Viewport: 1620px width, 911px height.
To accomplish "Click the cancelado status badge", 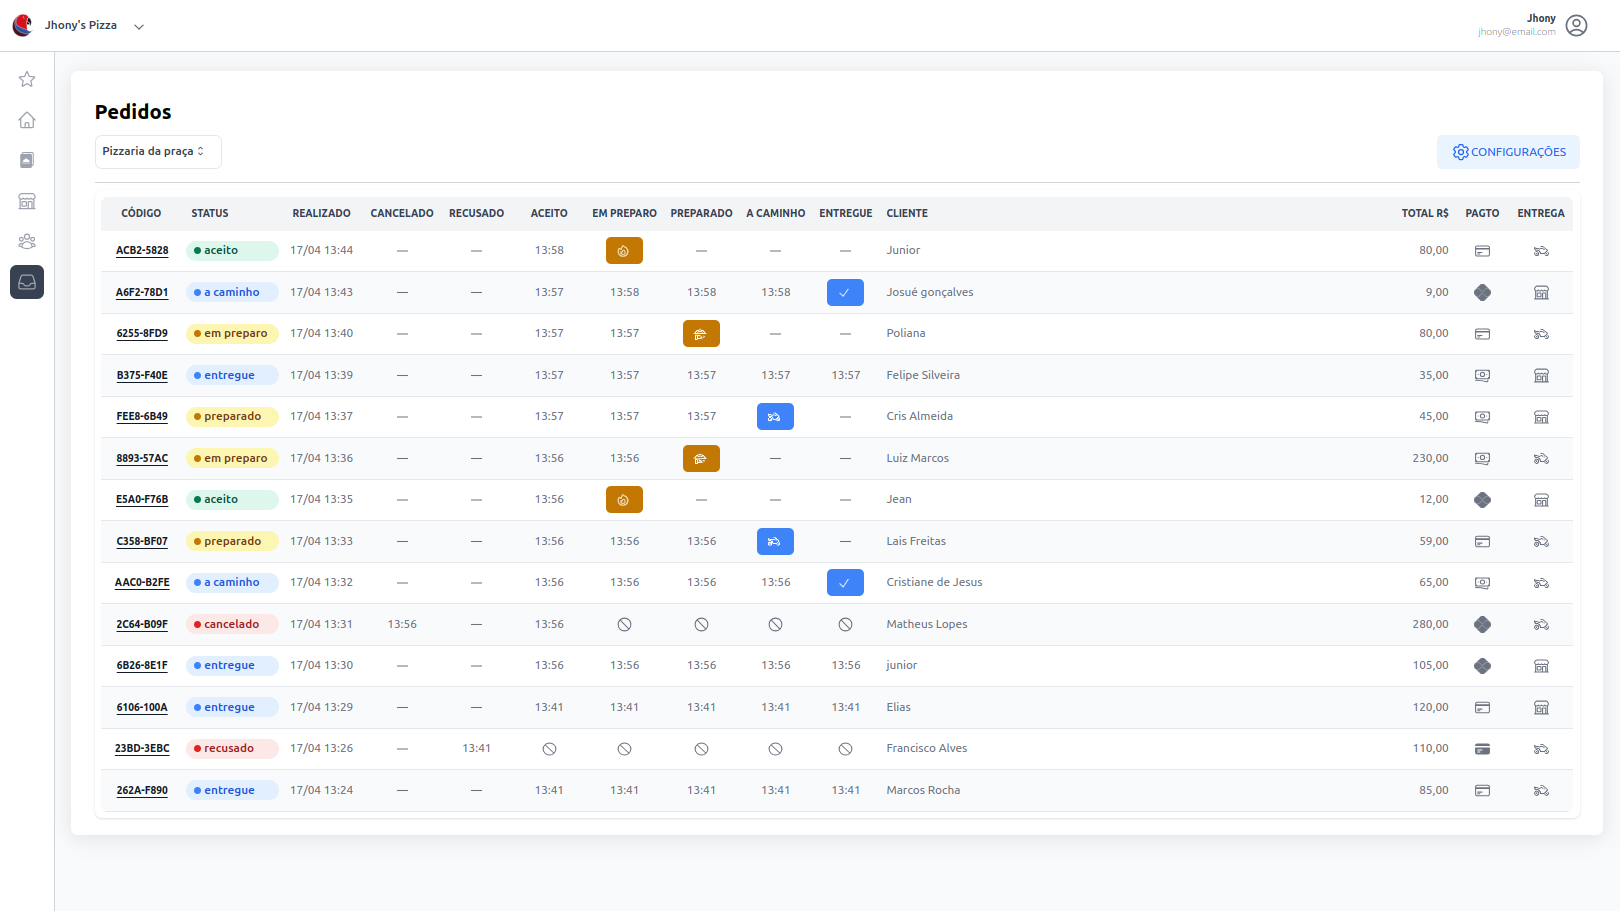I will click(x=231, y=625).
